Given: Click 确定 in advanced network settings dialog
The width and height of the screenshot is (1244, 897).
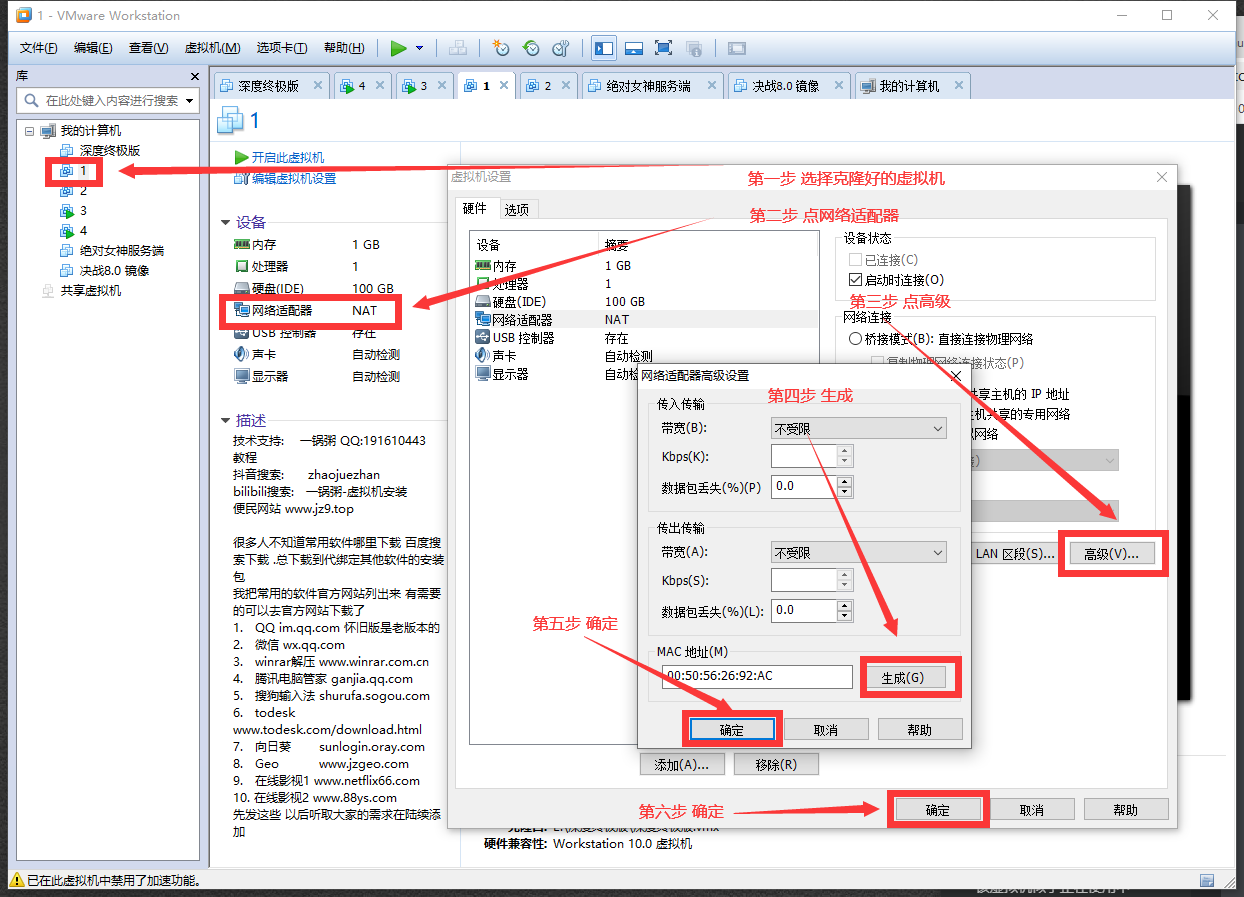Looking at the screenshot, I should pyautogui.click(x=732, y=730).
